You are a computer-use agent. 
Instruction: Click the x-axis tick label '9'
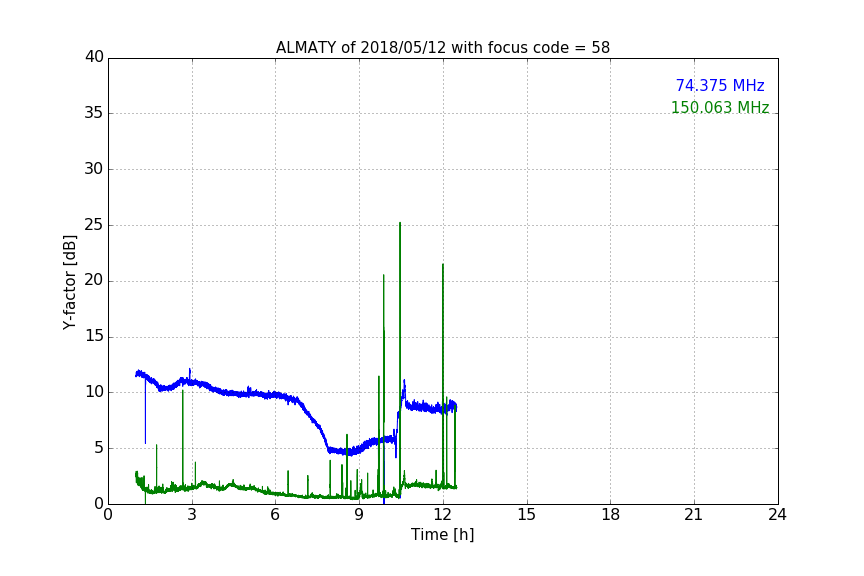[359, 515]
